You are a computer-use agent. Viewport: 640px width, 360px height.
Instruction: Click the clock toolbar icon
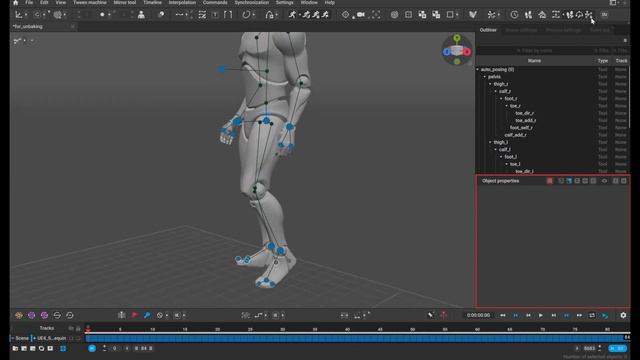[x=514, y=15]
